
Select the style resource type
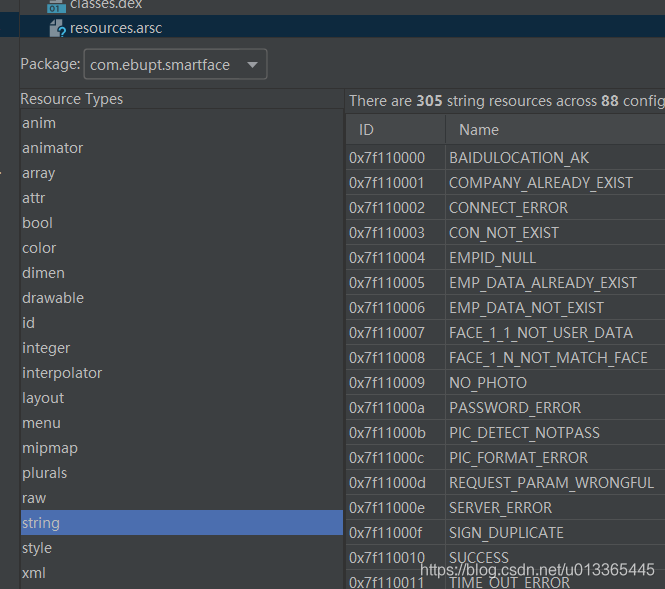click(182, 548)
